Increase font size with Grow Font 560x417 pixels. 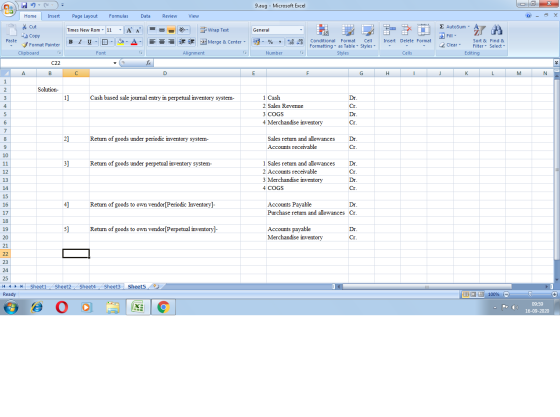129,30
